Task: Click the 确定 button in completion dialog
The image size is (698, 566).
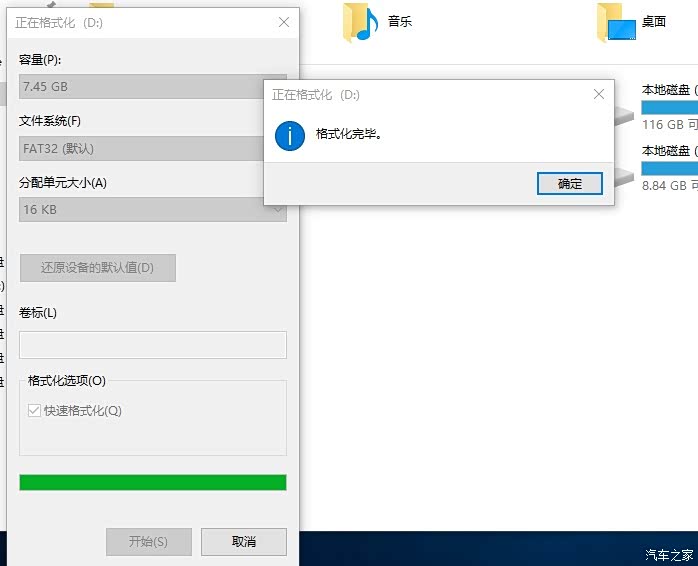Action: coord(569,183)
